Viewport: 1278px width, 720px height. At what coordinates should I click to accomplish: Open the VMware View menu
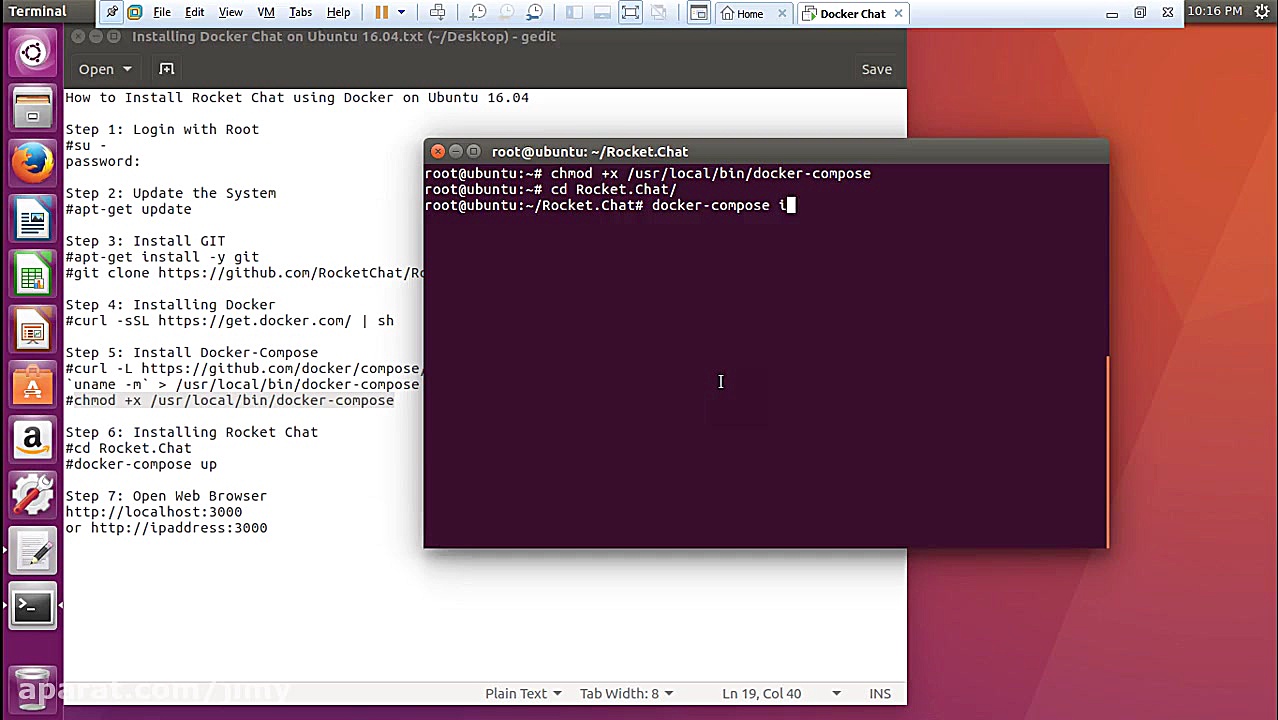(x=230, y=13)
